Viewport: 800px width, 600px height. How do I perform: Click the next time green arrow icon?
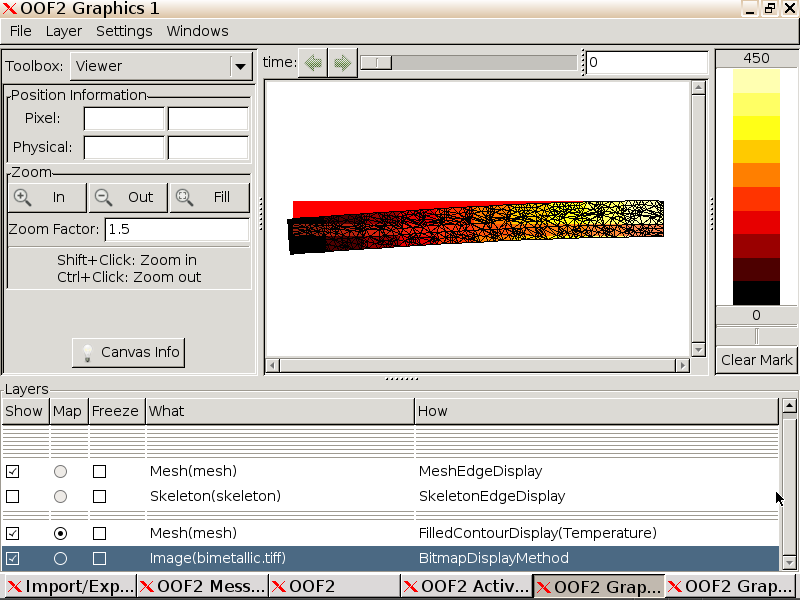click(342, 61)
